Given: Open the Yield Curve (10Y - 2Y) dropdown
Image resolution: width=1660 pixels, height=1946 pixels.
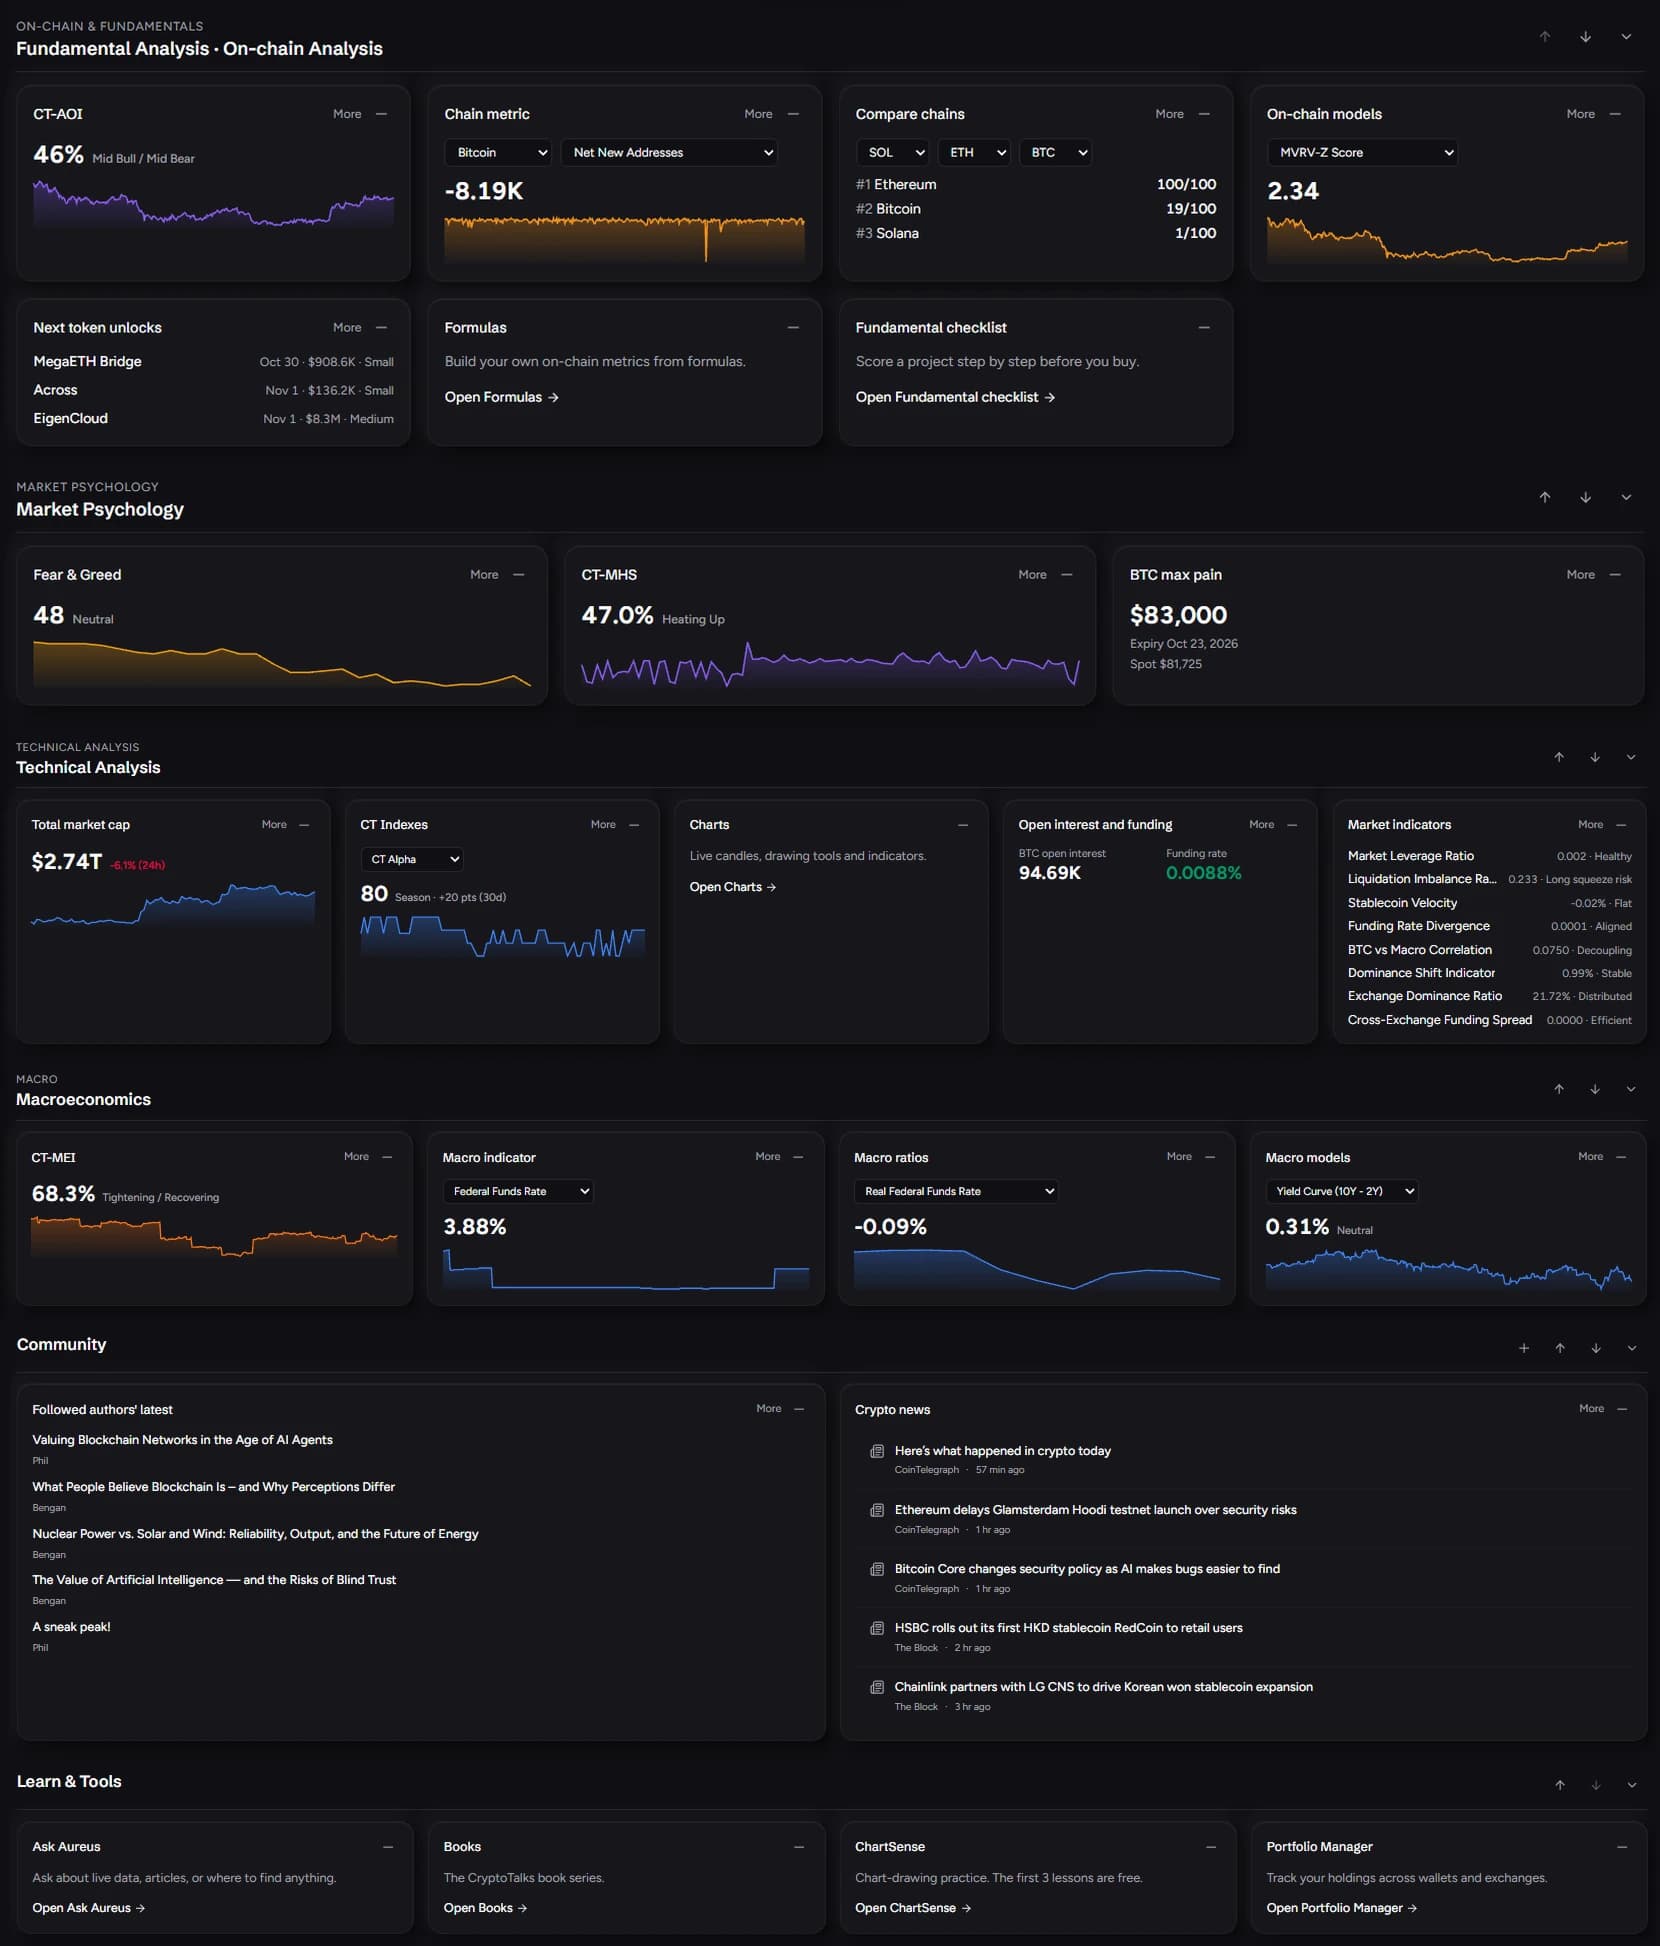Looking at the screenshot, I should [x=1342, y=1191].
